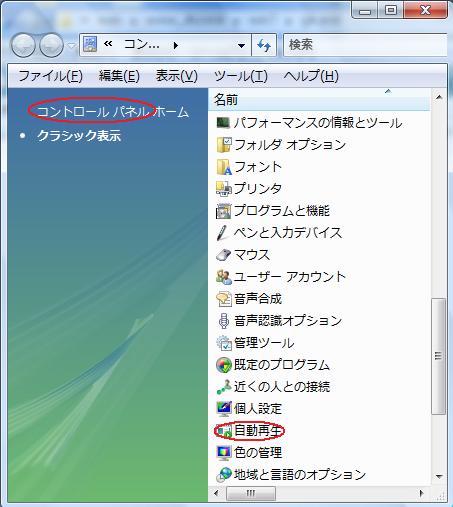Maximize the Control Panel window
This screenshot has width=453, height=507.
click(391, 10)
